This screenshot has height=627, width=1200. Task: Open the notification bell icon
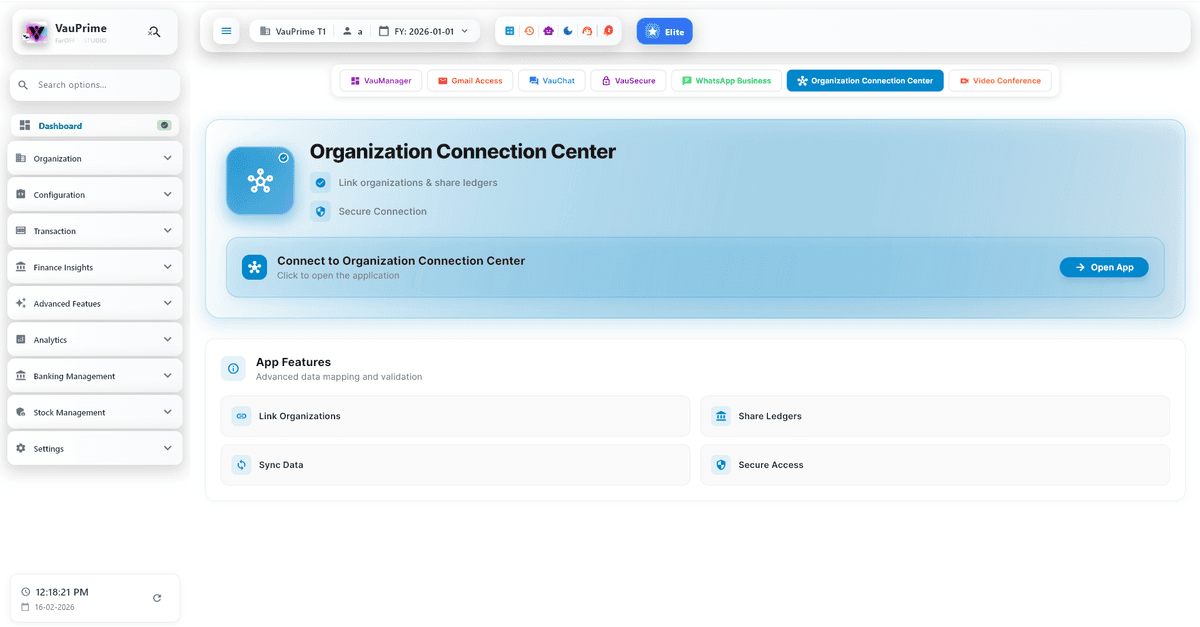(x=607, y=31)
